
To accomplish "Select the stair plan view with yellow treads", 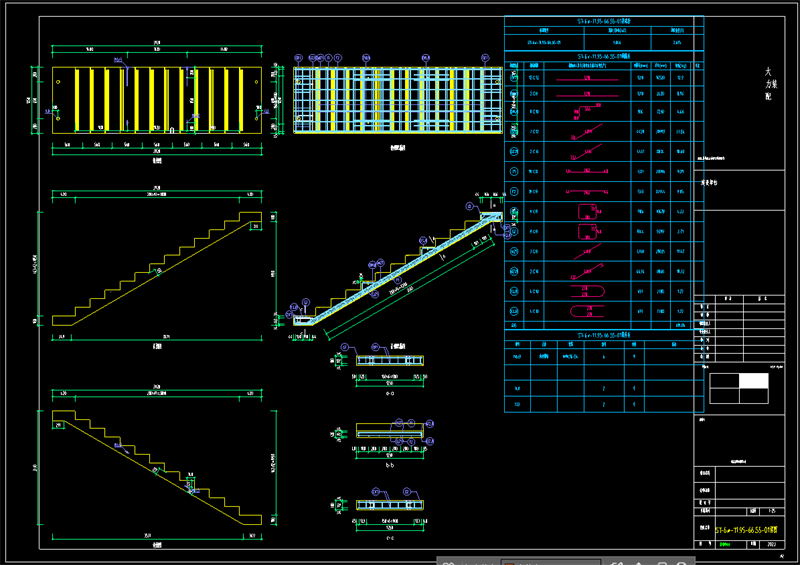I will coord(157,100).
